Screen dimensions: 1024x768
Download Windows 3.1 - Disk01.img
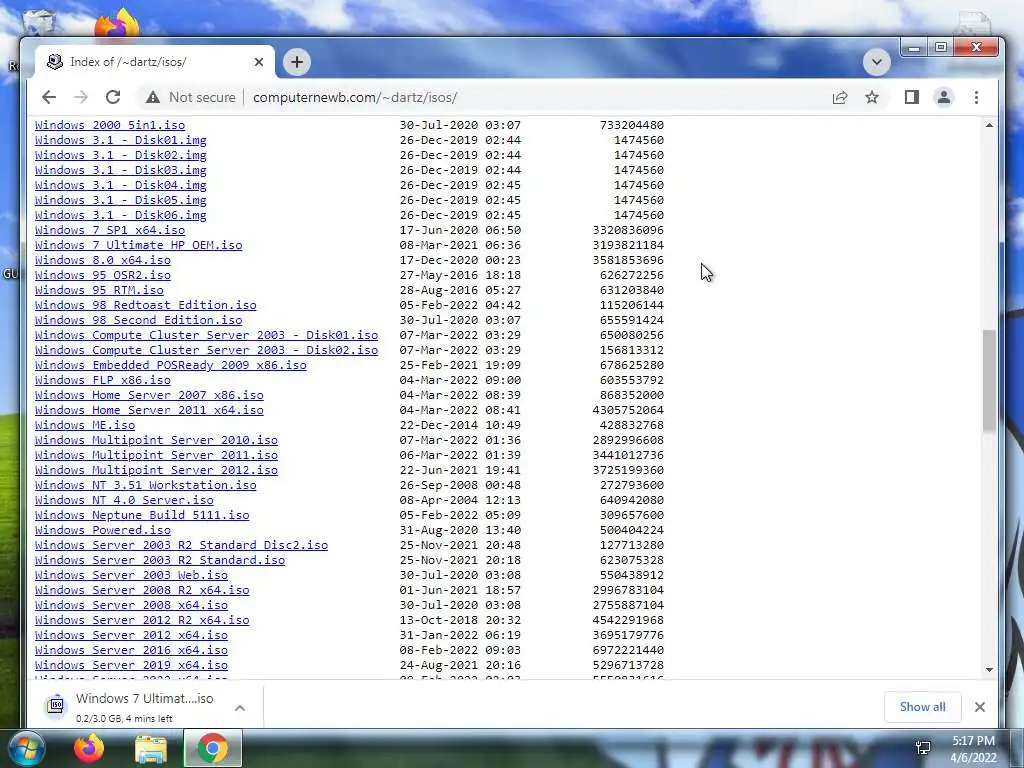pos(121,140)
